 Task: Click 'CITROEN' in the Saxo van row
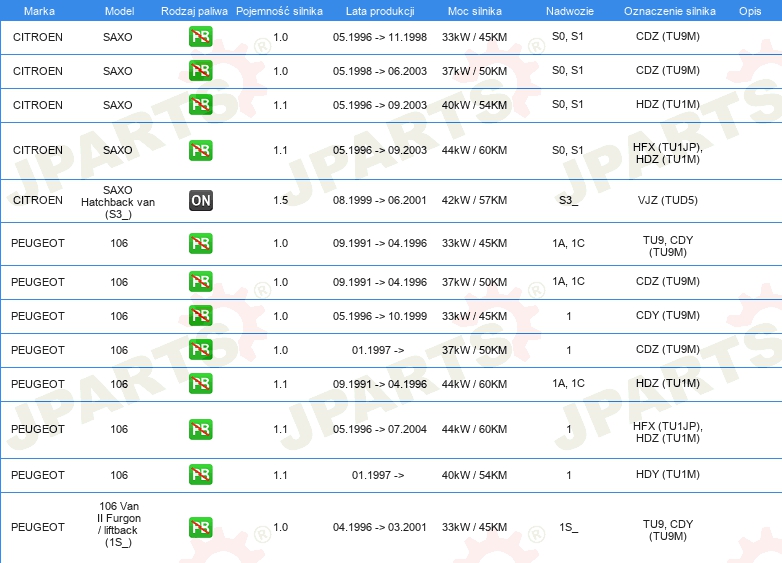pos(38,200)
